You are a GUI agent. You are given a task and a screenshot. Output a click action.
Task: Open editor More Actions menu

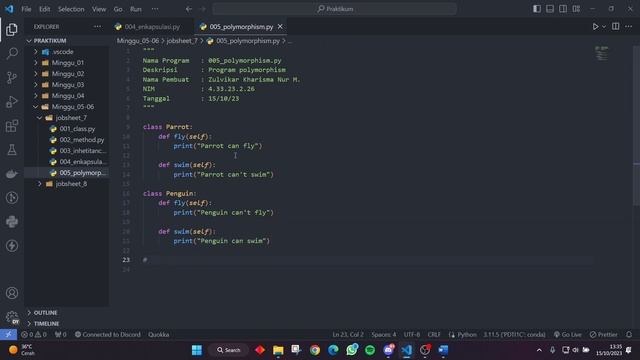tap(629, 27)
